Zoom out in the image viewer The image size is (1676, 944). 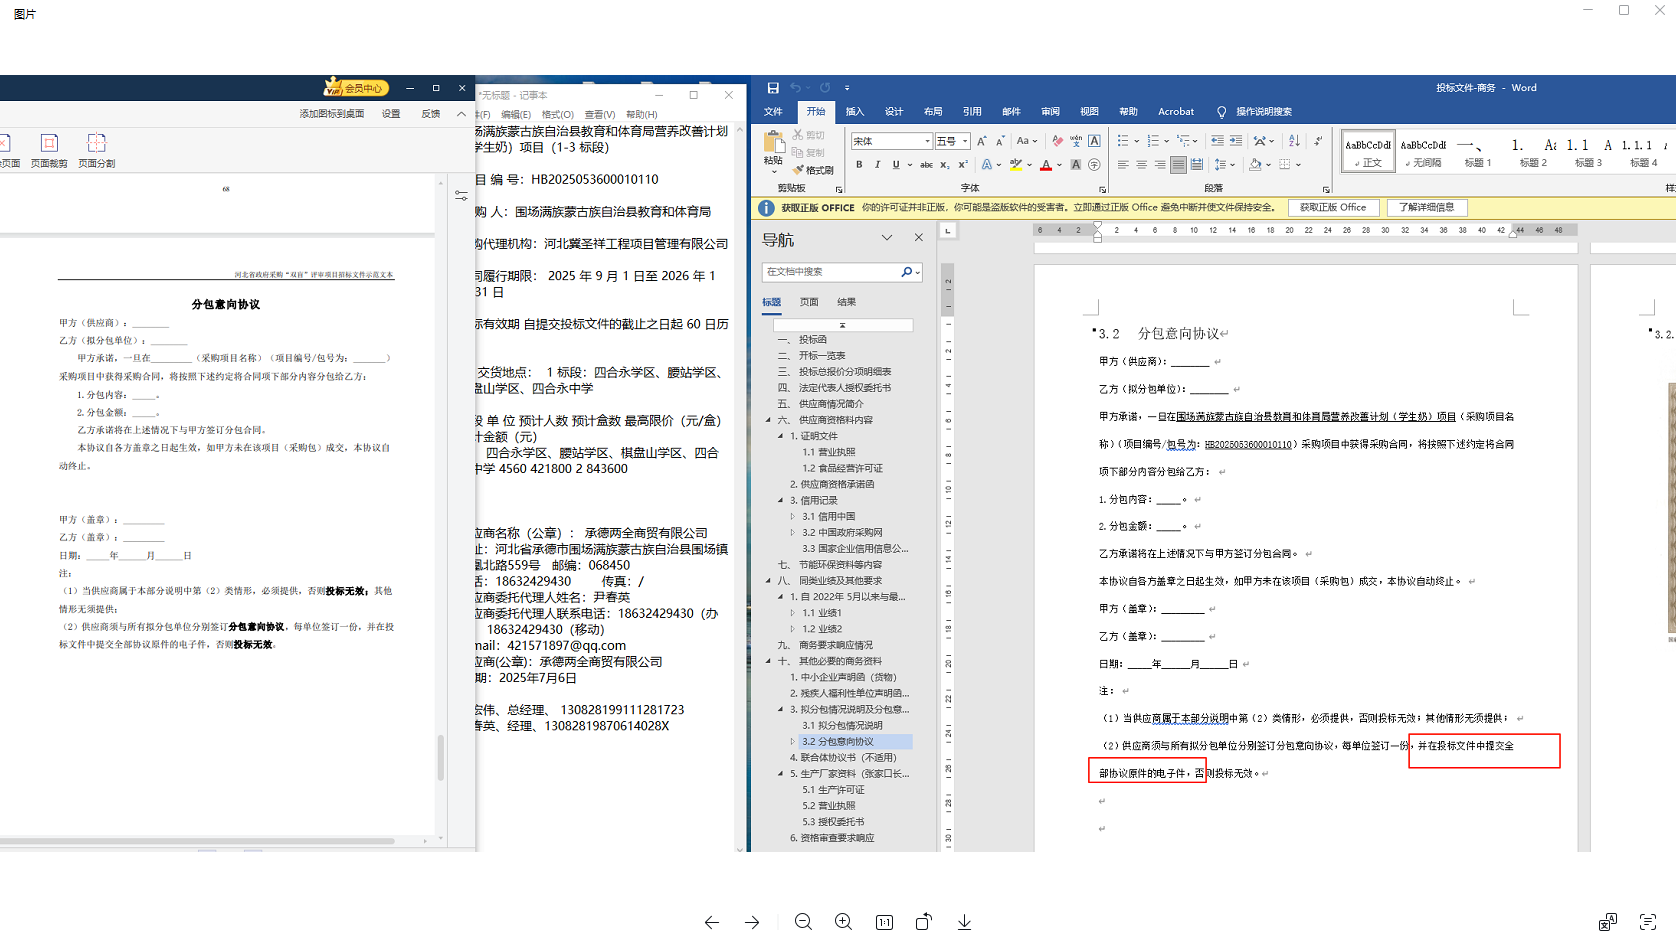(803, 922)
